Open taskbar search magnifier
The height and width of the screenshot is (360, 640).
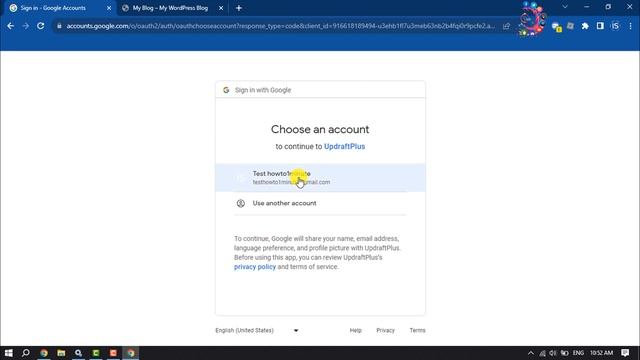point(26,353)
